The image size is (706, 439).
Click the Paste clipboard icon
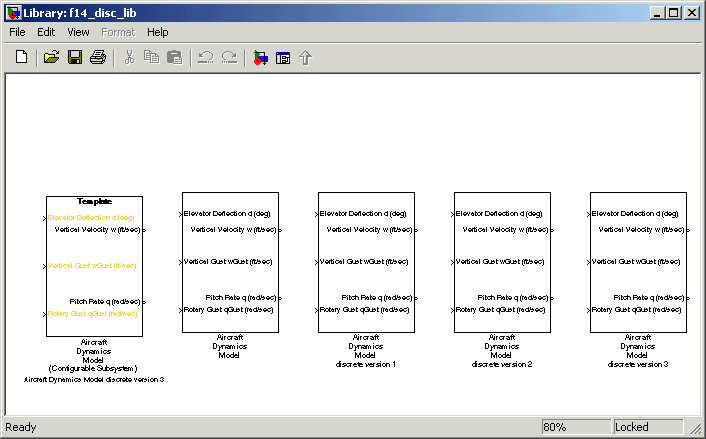[174, 58]
